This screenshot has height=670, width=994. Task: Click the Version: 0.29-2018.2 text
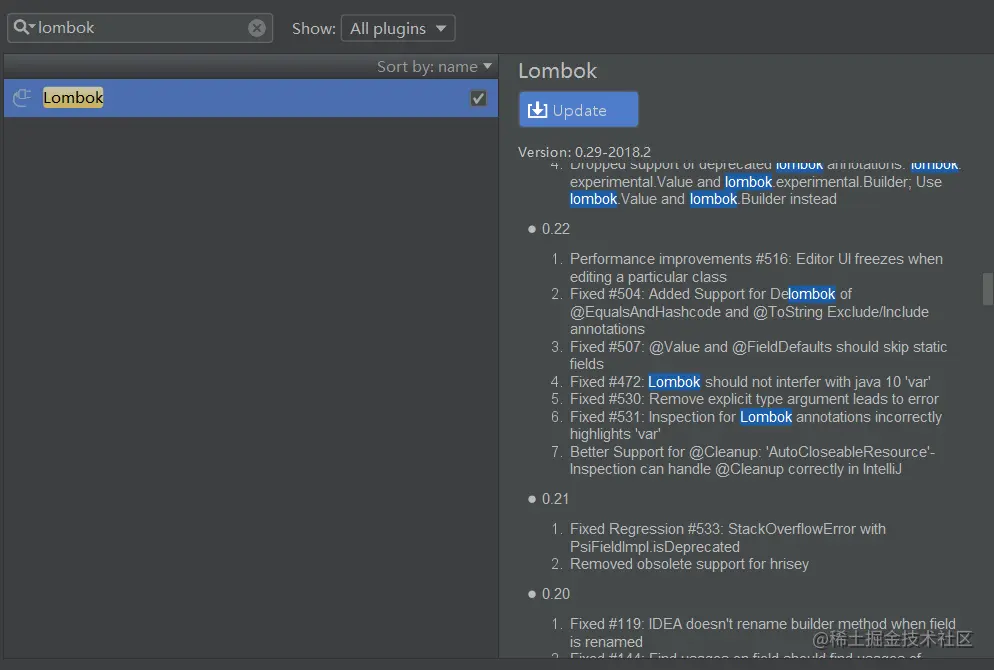[x=584, y=152]
